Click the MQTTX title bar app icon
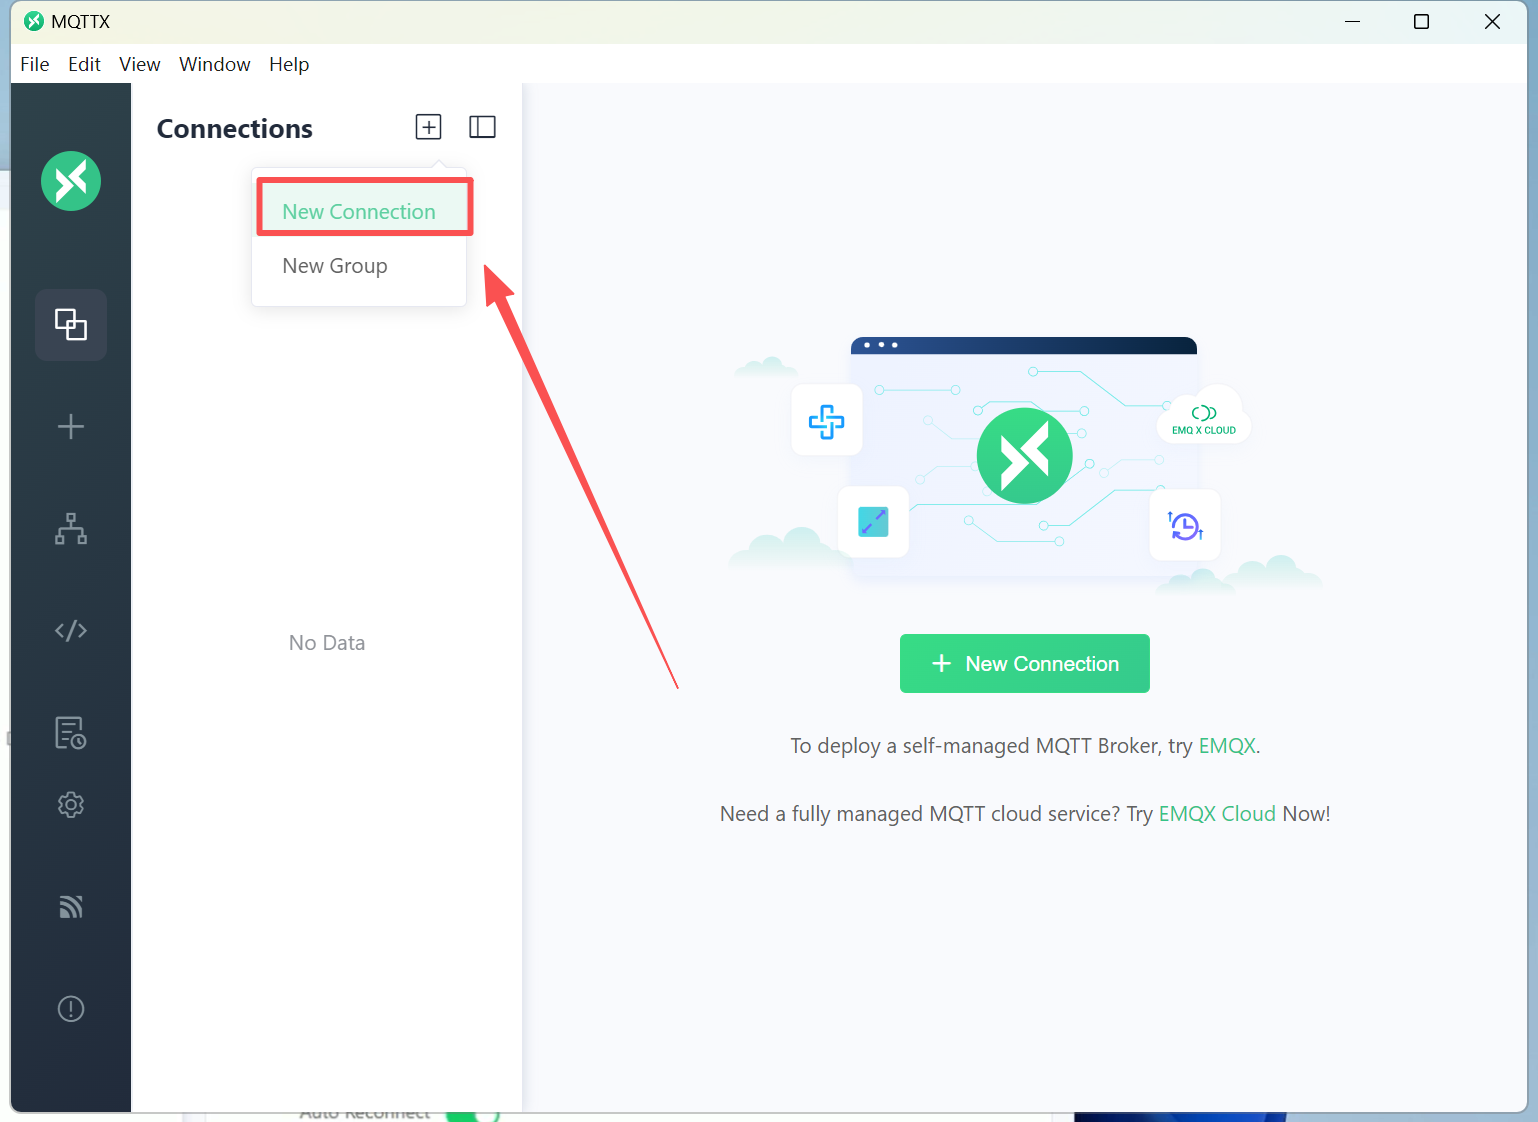 [x=34, y=22]
